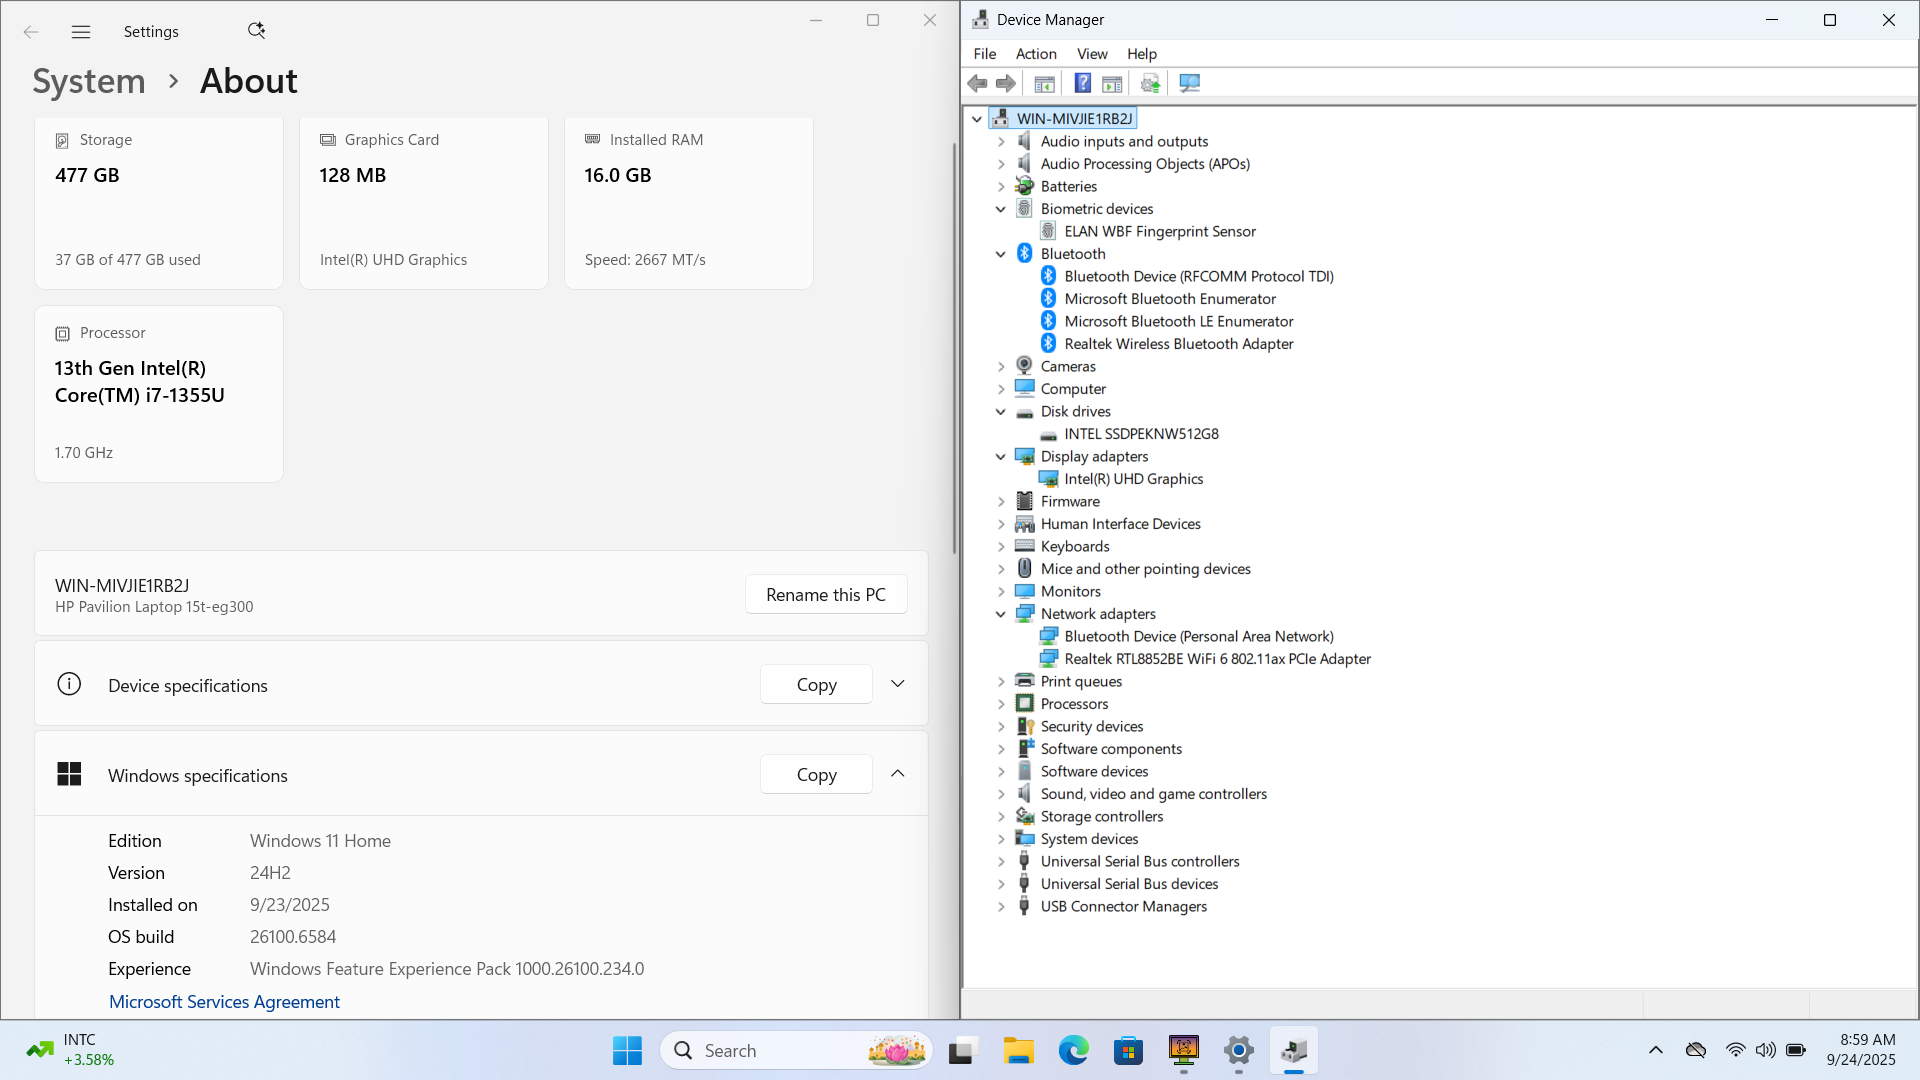Click Show/Hide Action Pane toolbar icon
This screenshot has width=1920, height=1080.
click(1112, 83)
